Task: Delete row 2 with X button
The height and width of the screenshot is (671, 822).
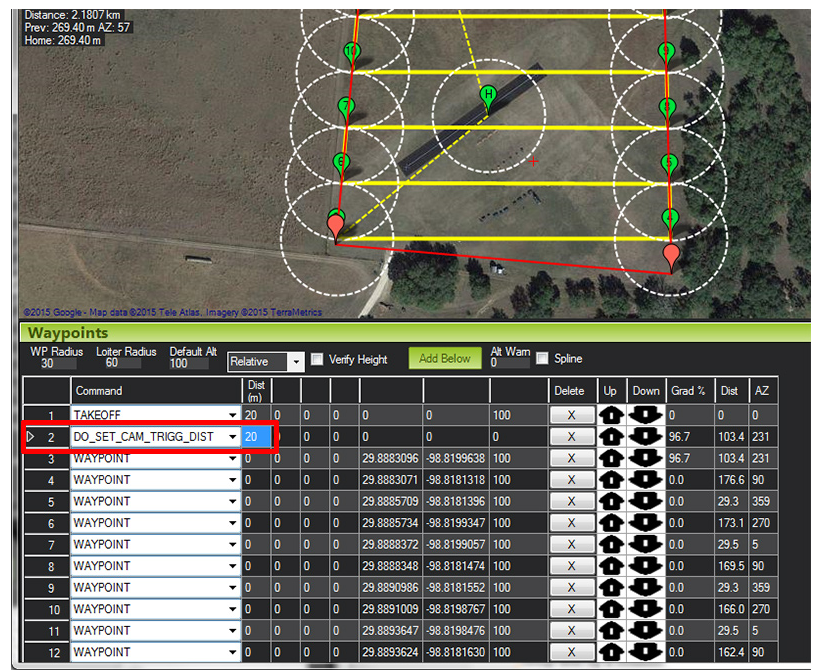Action: (x=571, y=437)
